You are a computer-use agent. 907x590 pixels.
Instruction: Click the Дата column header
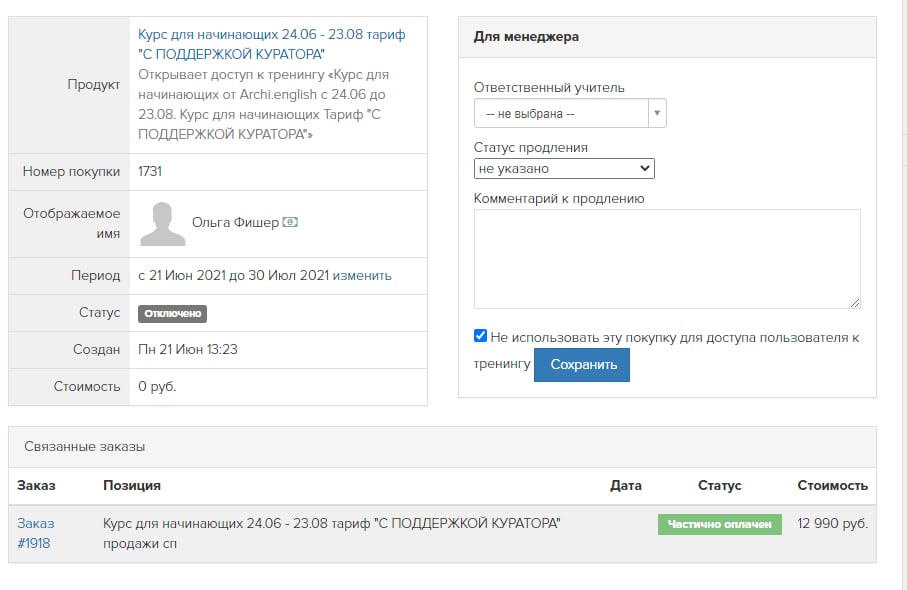[x=626, y=486]
